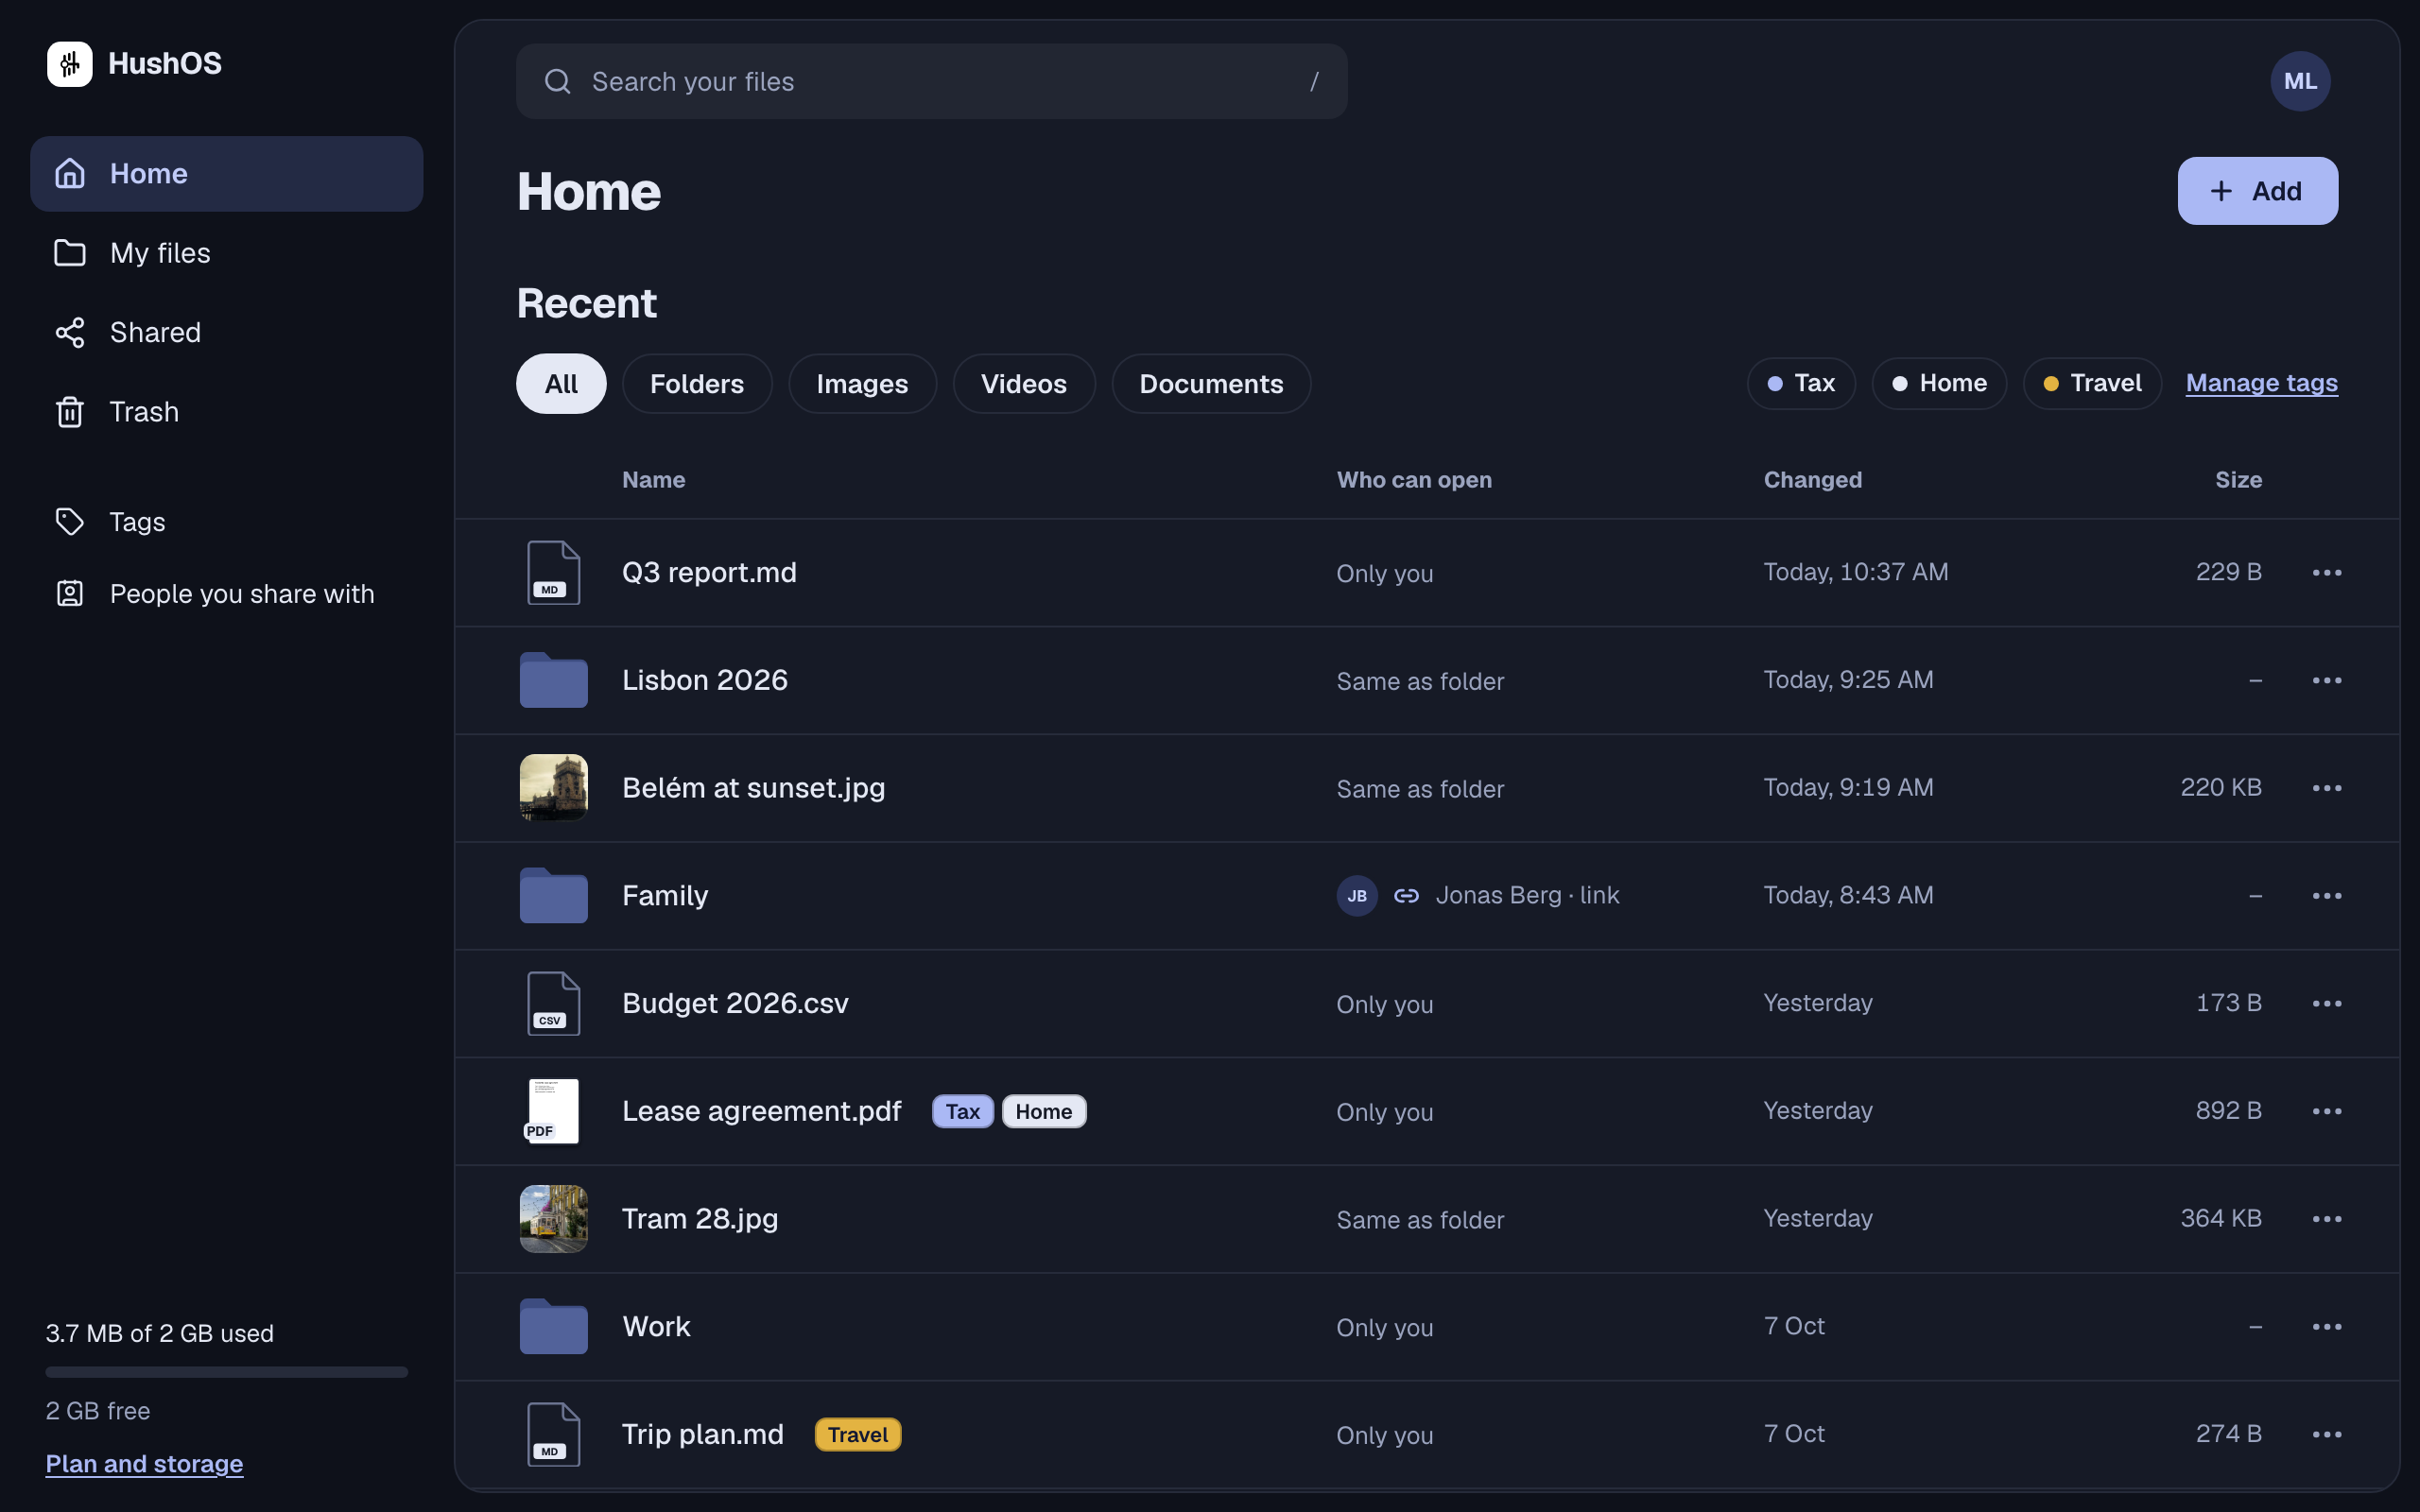2420x1512 pixels.
Task: Open the Home sidebar item
Action: pos(227,174)
